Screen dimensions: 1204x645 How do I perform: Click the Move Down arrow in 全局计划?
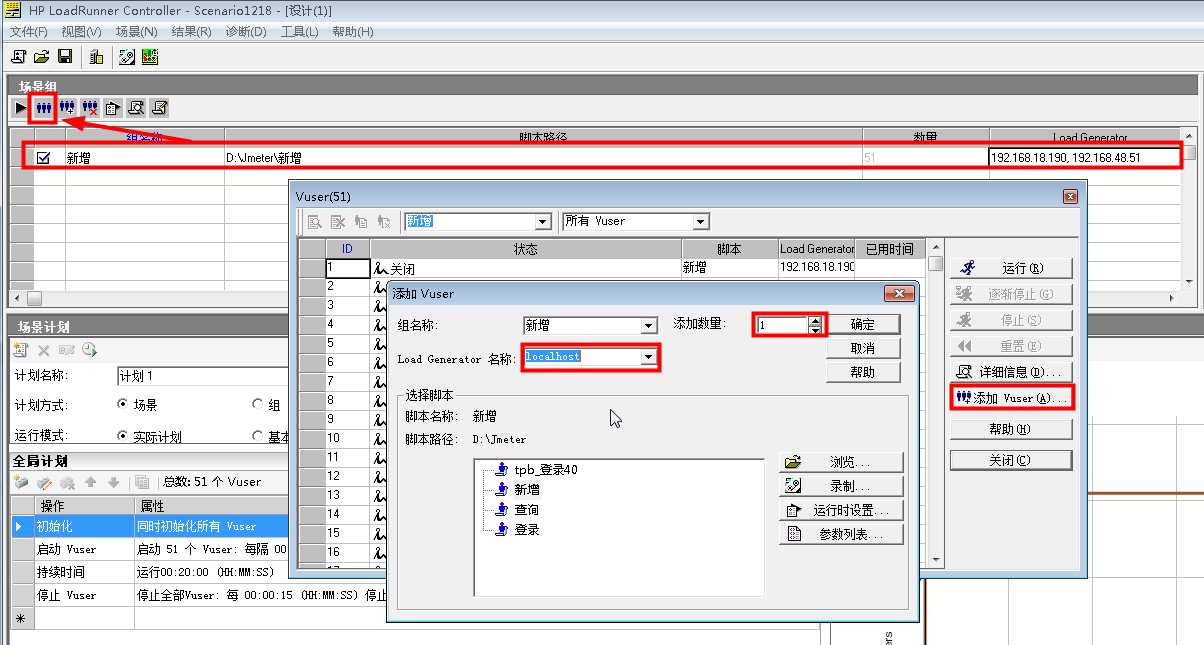(113, 482)
